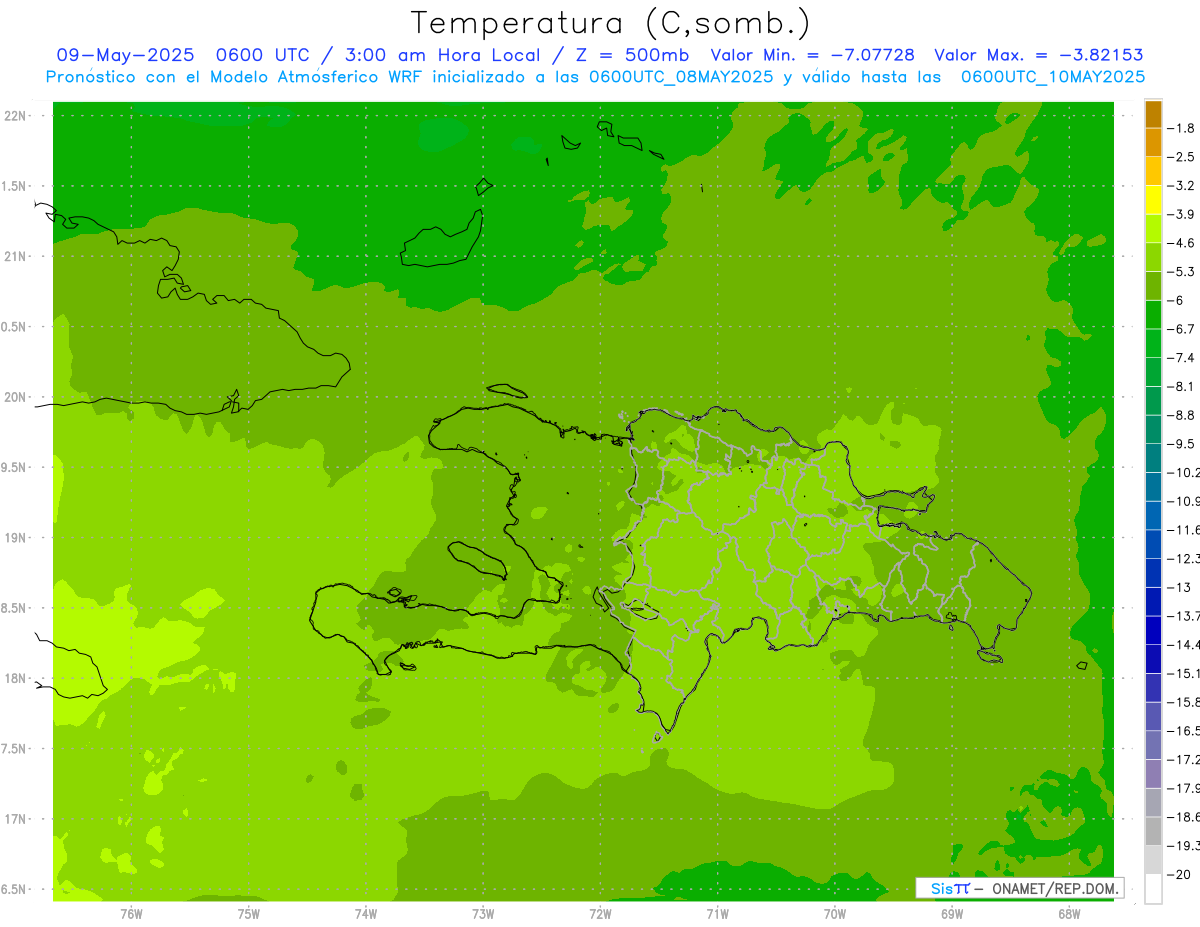Click the '20N' latitude axis label

click(16, 397)
